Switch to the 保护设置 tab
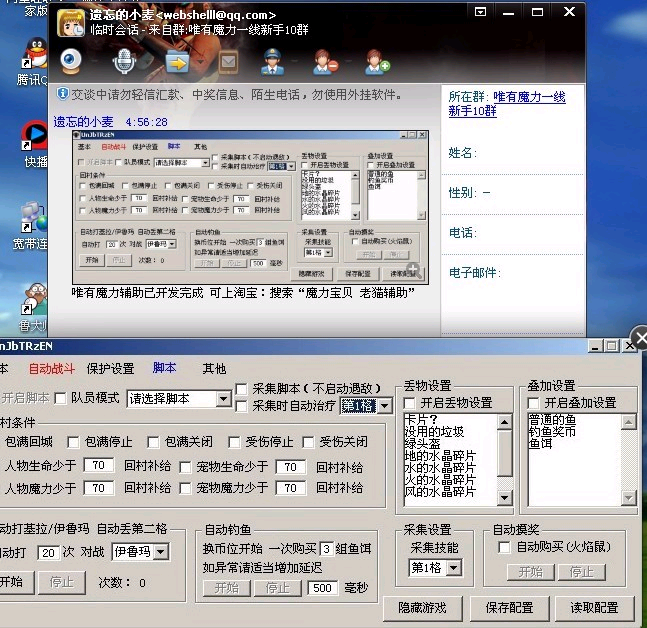The width and height of the screenshot is (647, 628). click(x=111, y=368)
